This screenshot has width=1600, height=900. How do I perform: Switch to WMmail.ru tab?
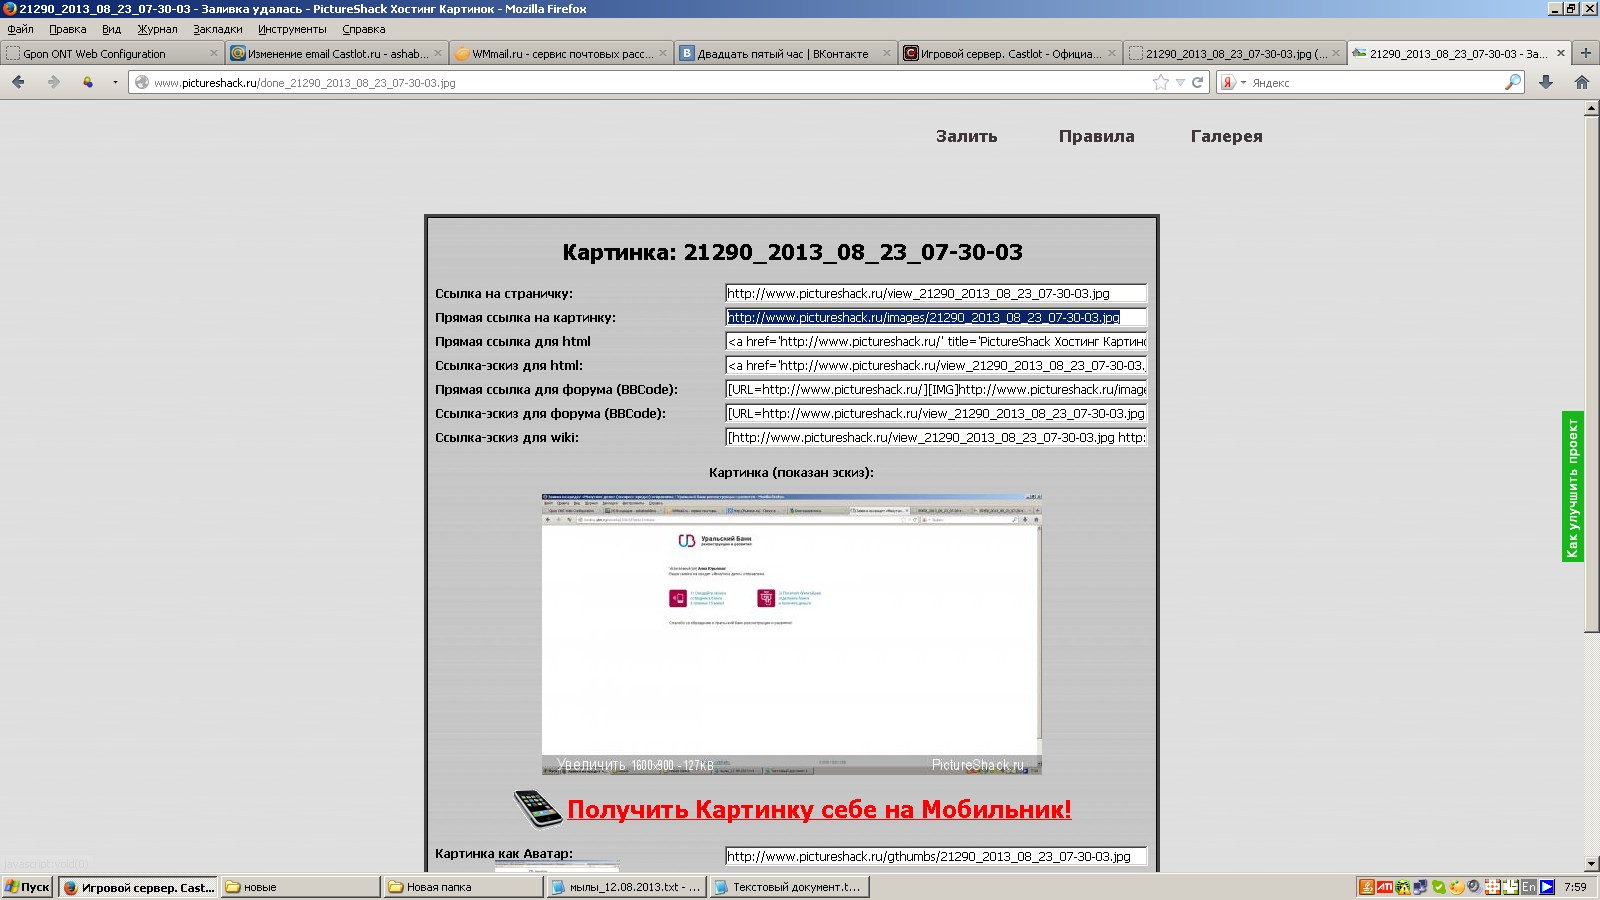560,54
